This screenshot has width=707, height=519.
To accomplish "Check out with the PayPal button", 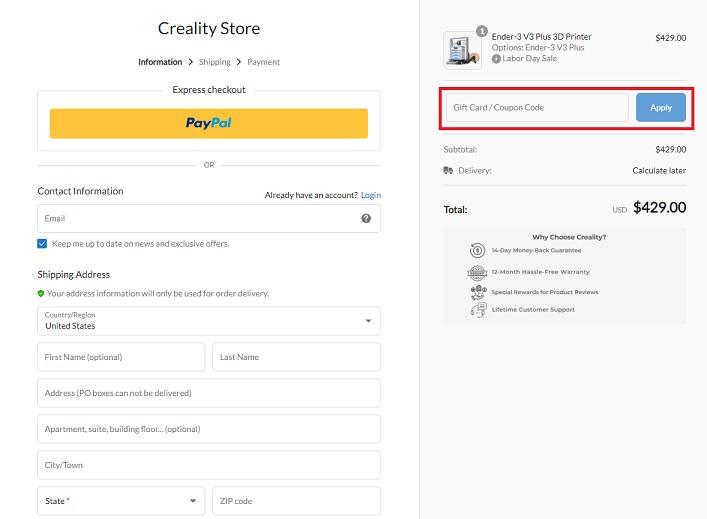I will click(209, 123).
